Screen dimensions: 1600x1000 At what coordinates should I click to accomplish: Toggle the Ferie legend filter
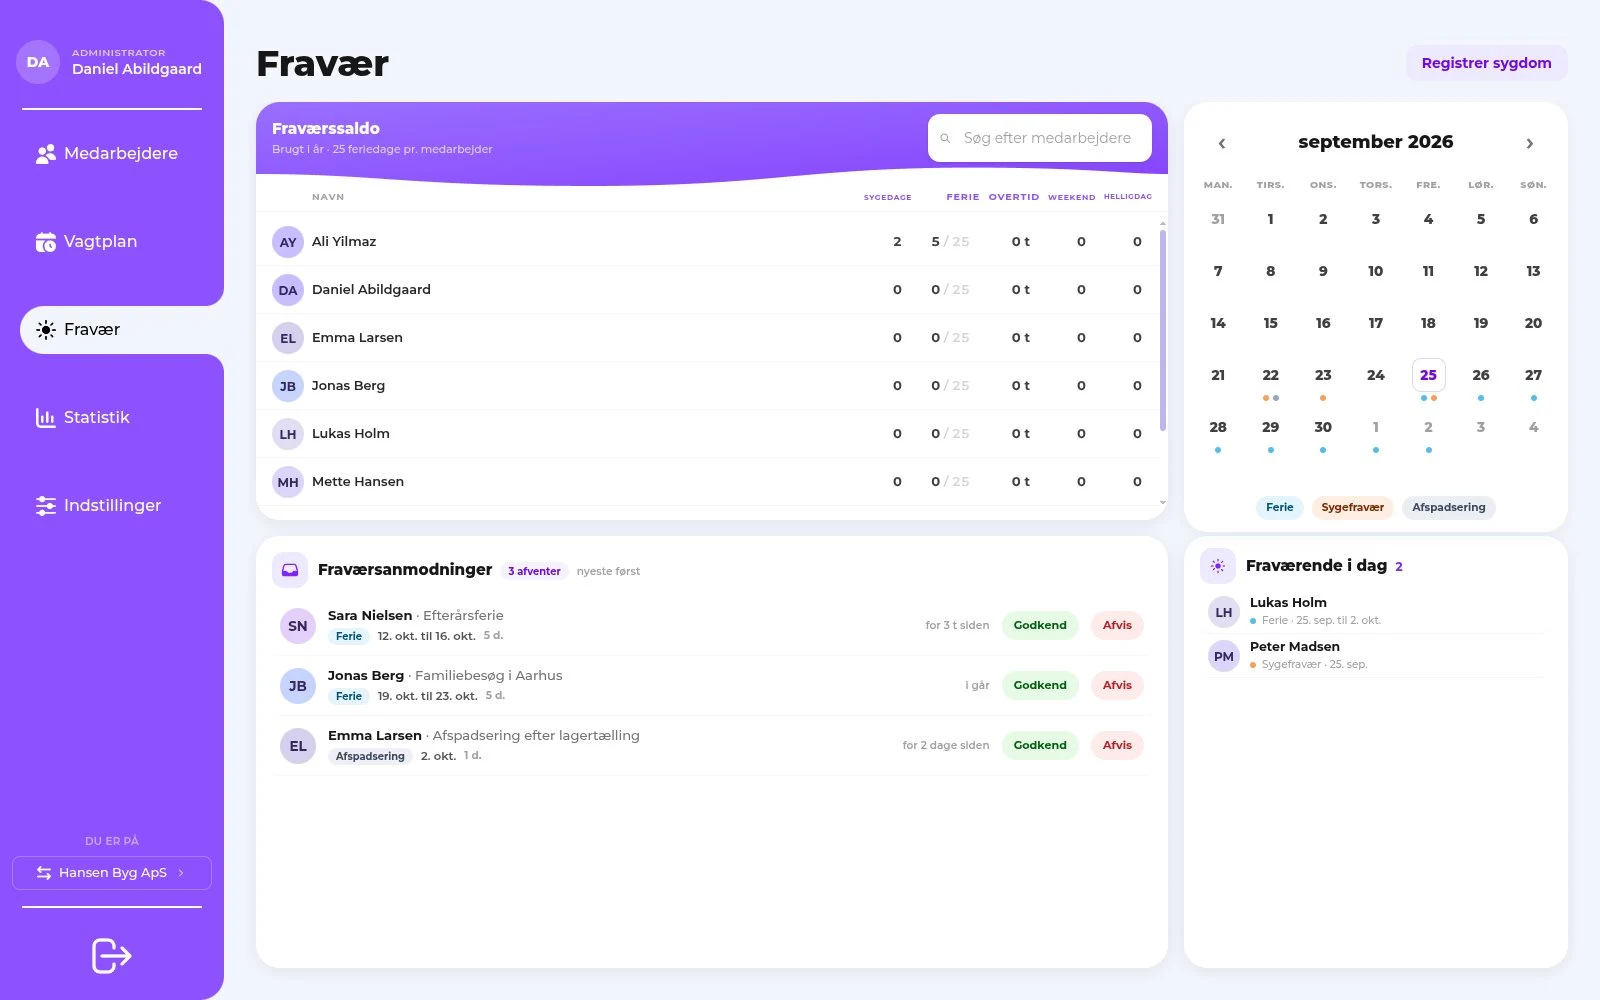pyautogui.click(x=1280, y=507)
